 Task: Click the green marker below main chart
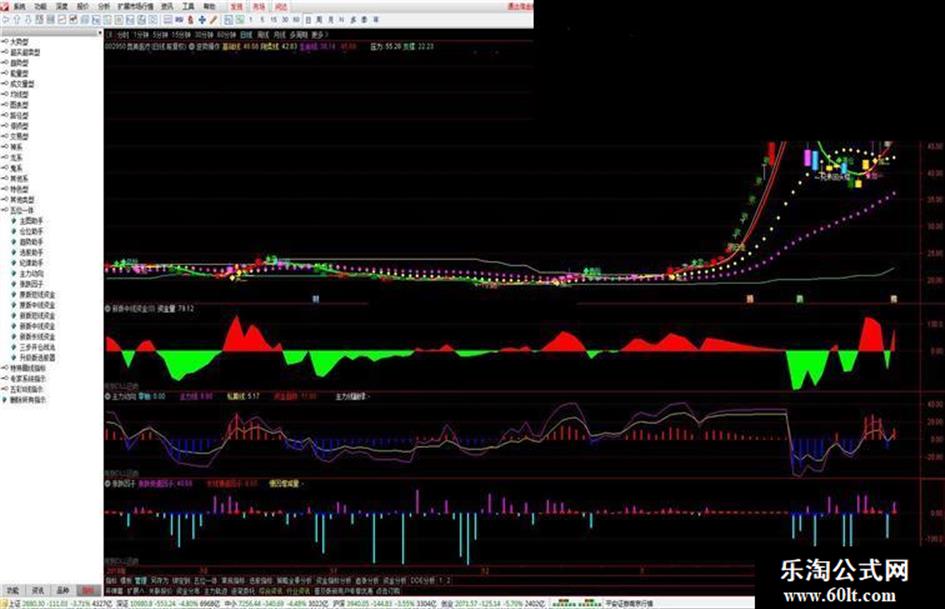pyautogui.click(x=800, y=298)
